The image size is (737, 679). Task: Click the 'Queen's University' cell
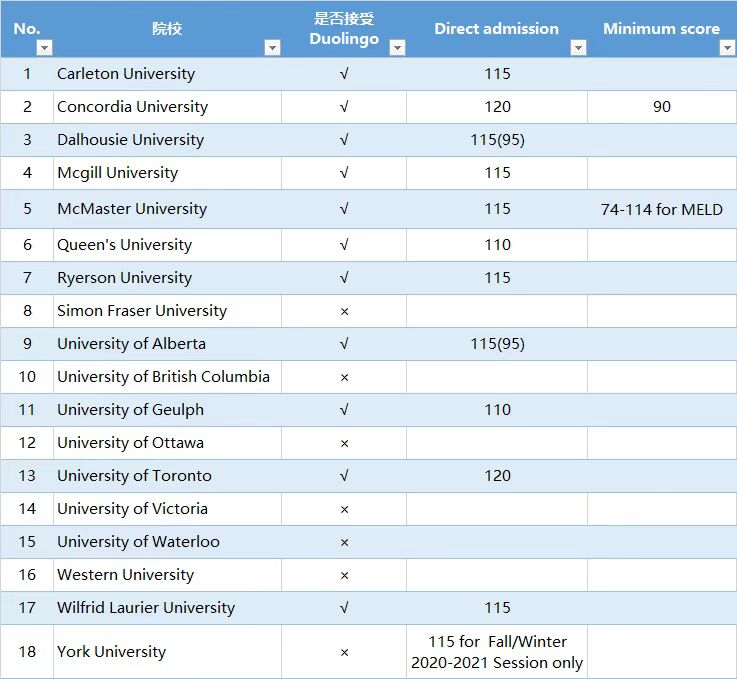(x=167, y=245)
